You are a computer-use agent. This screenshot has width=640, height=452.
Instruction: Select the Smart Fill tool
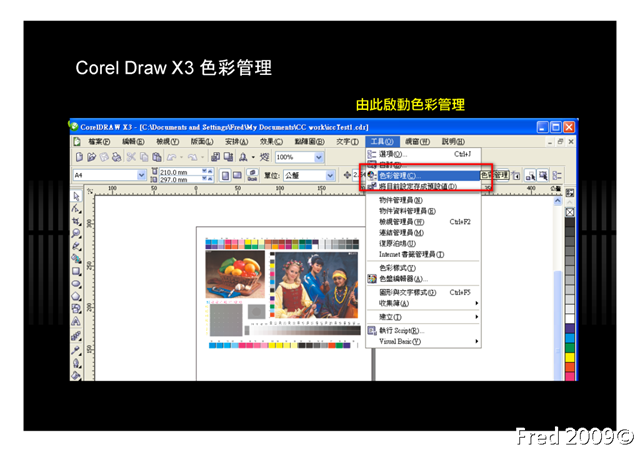pyautogui.click(x=76, y=258)
